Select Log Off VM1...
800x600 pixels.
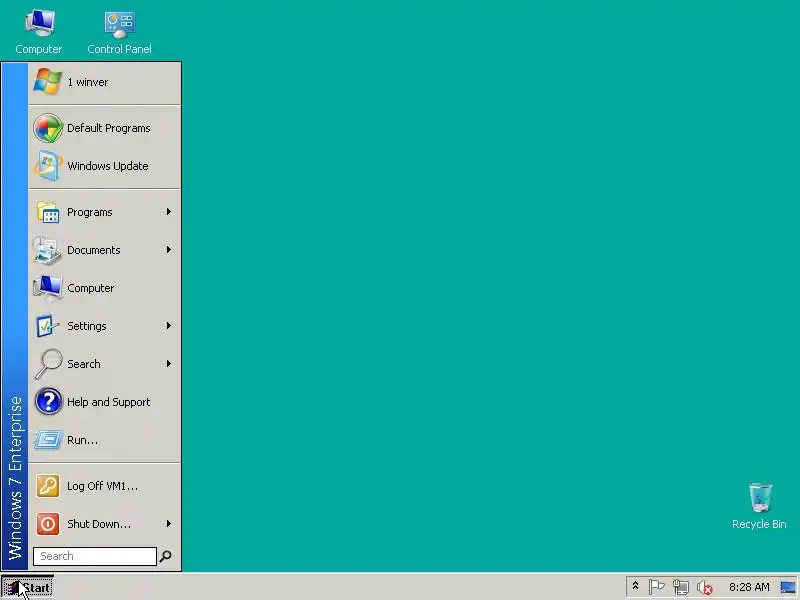(105, 486)
